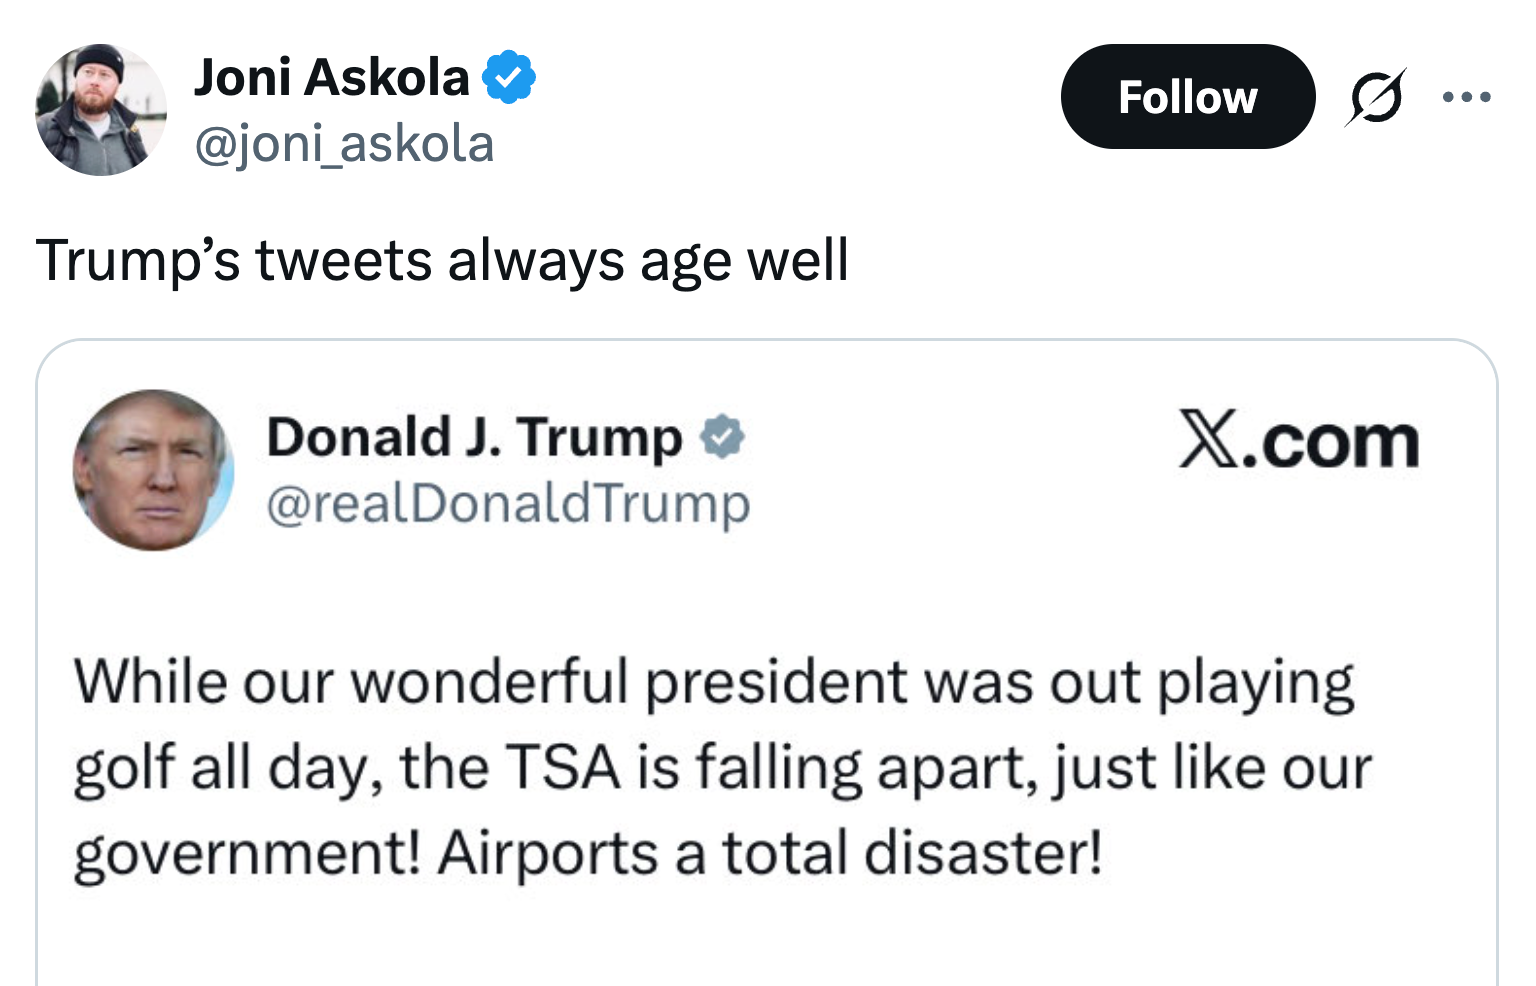Open the @joni_askola handle link
Viewport: 1536px width, 986px height.
coord(344,144)
